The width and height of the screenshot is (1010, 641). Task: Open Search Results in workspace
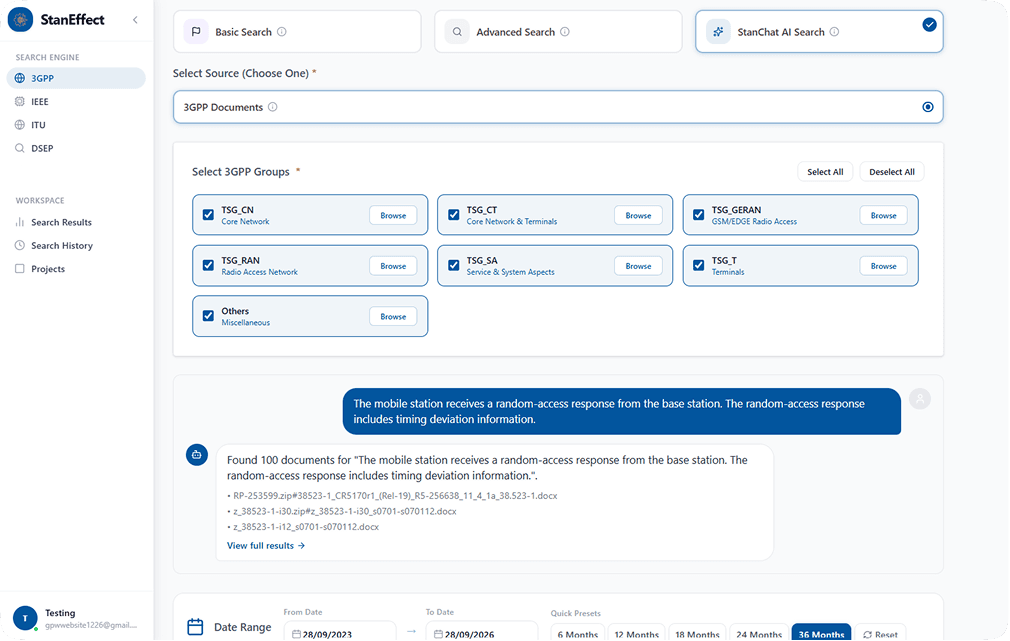pos(76,222)
